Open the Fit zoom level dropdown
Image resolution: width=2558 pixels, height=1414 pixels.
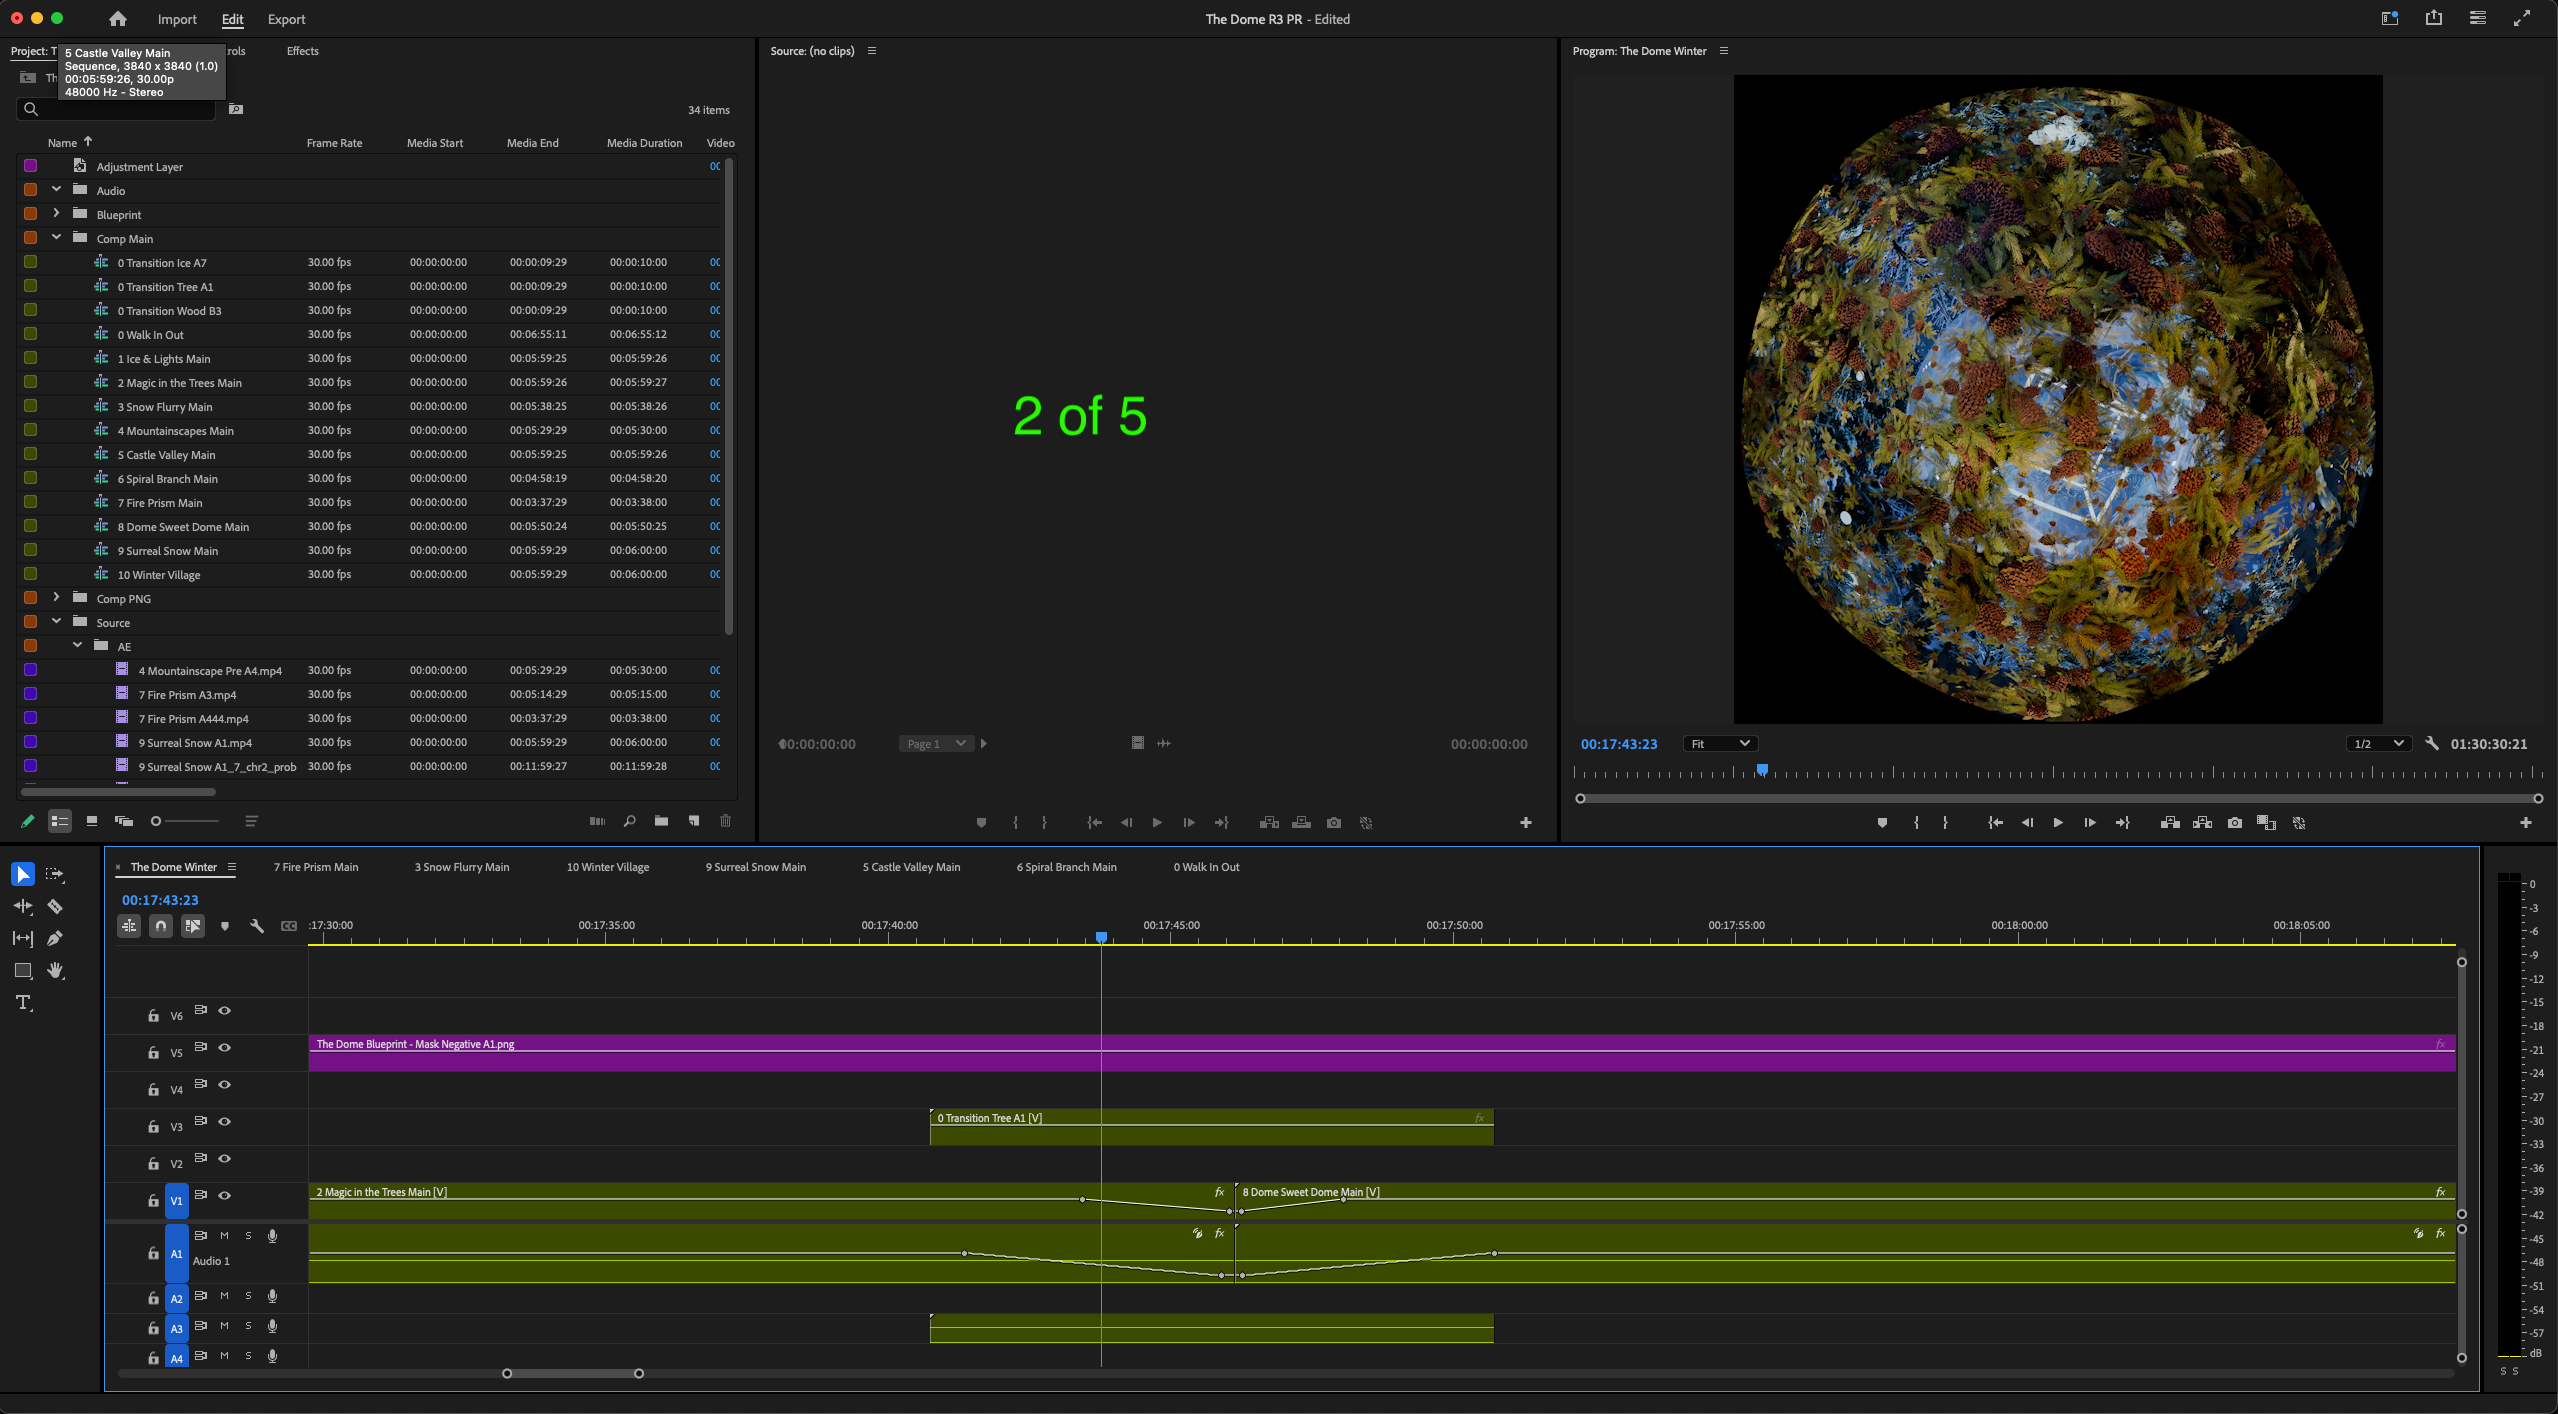pos(1720,744)
